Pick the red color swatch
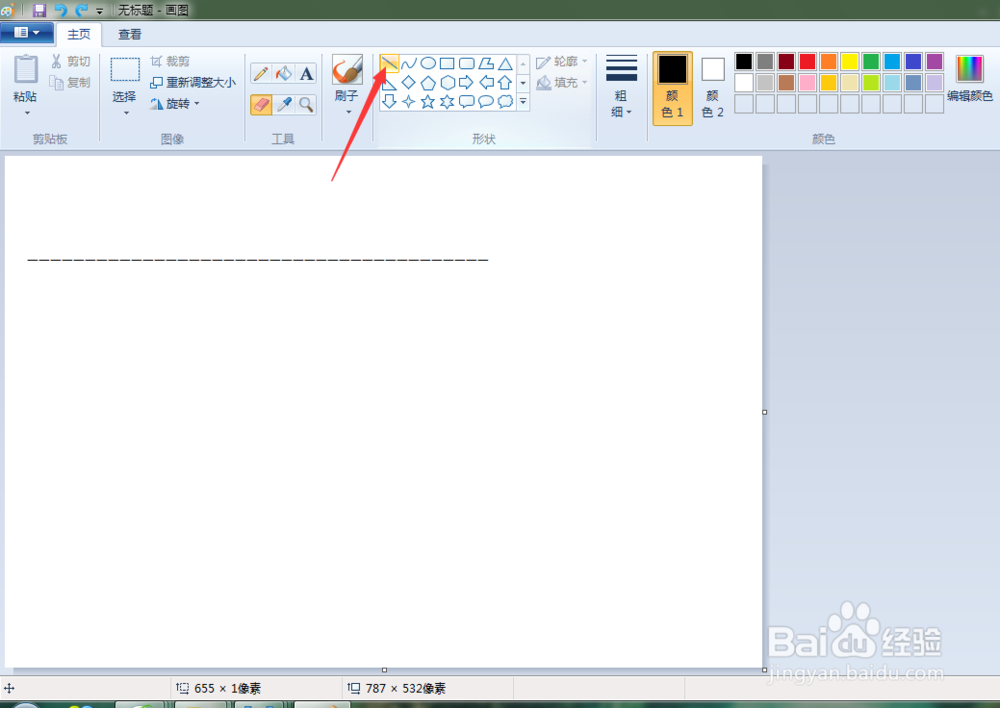Image resolution: width=1000 pixels, height=708 pixels. (x=807, y=61)
